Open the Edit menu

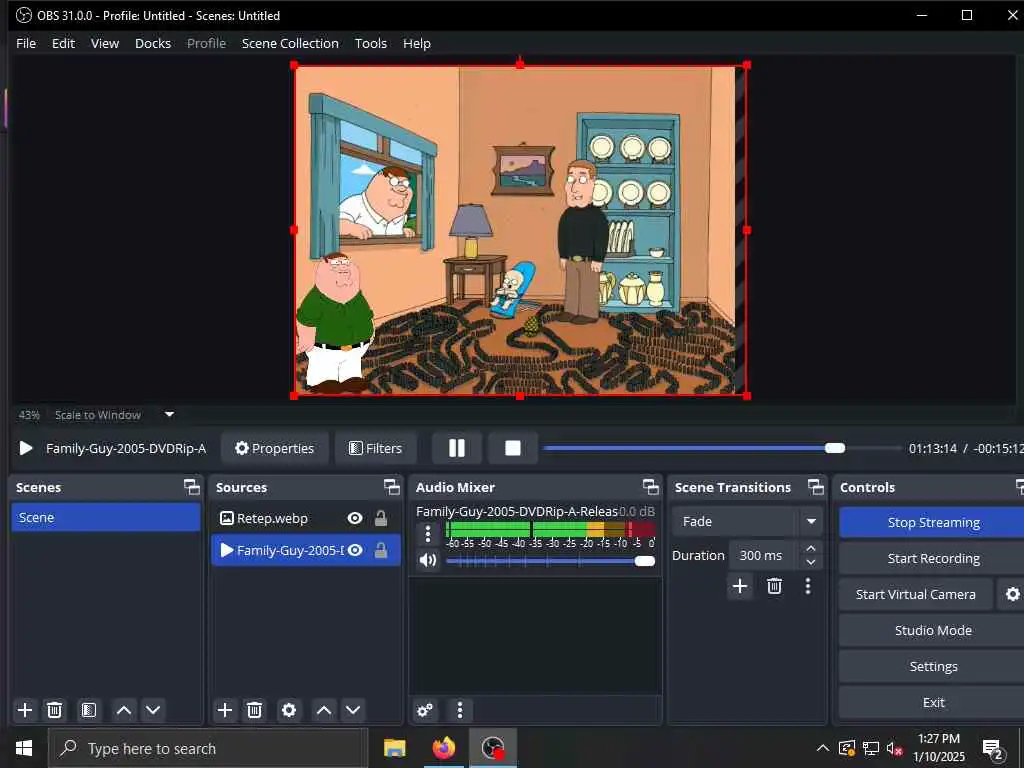tap(63, 43)
